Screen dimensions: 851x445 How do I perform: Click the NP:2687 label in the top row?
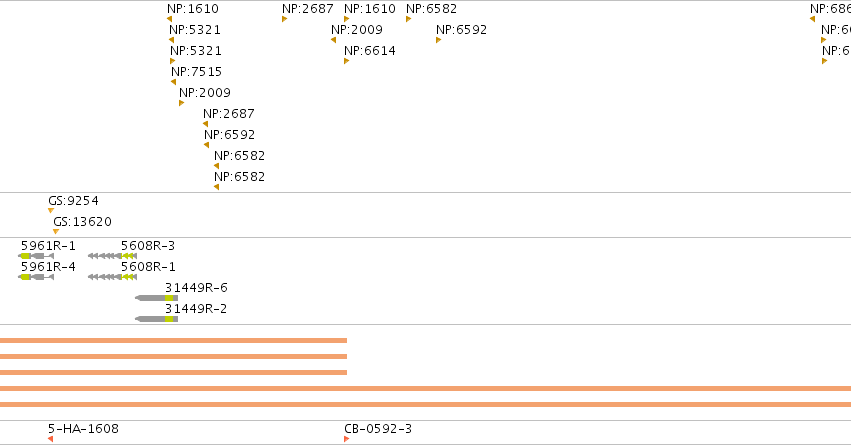point(308,9)
